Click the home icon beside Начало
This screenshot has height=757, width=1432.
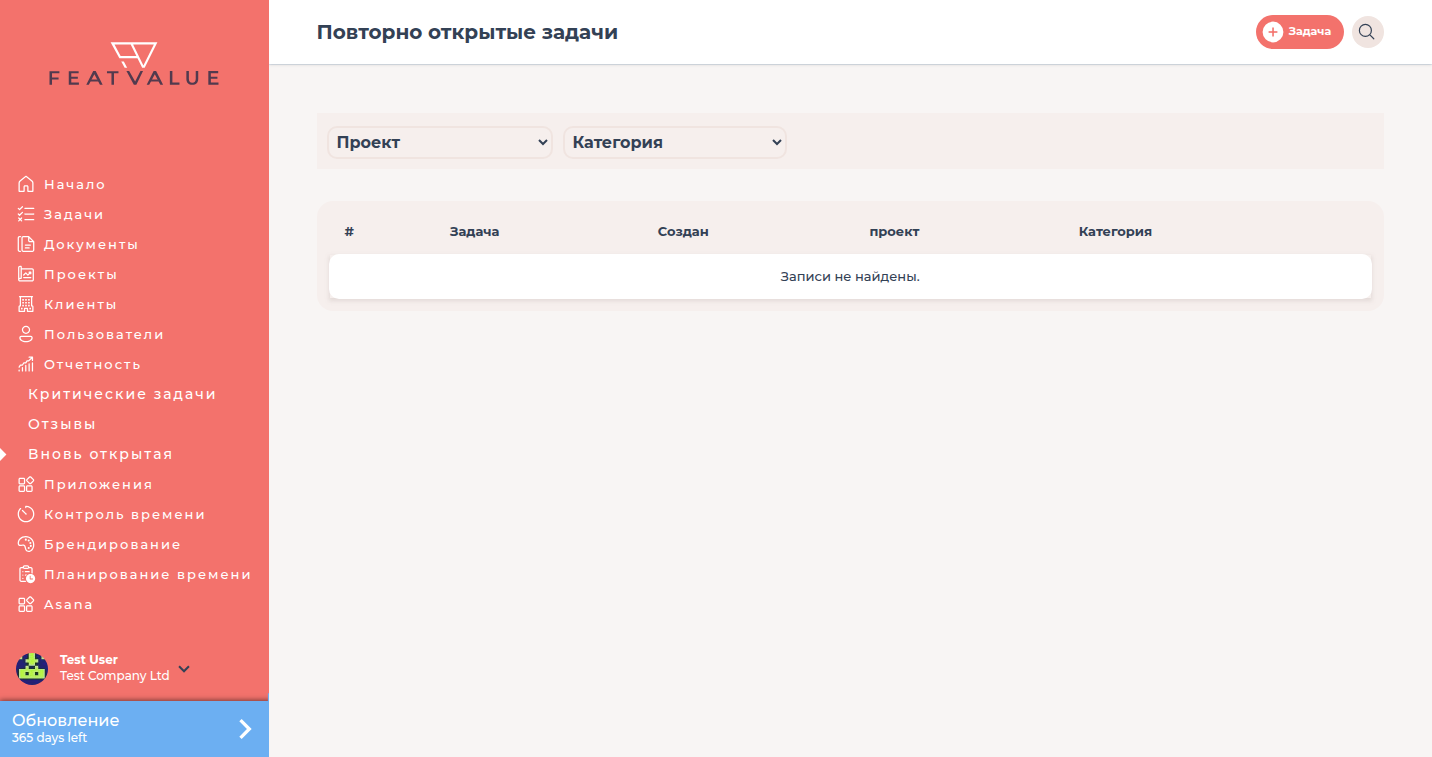[26, 184]
